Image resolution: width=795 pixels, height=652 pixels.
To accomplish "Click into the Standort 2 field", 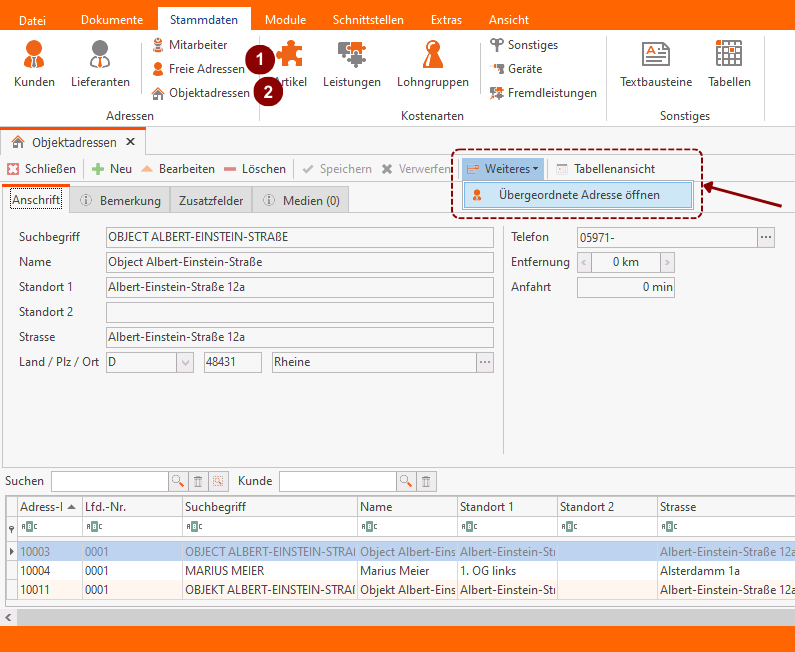I will click(299, 312).
